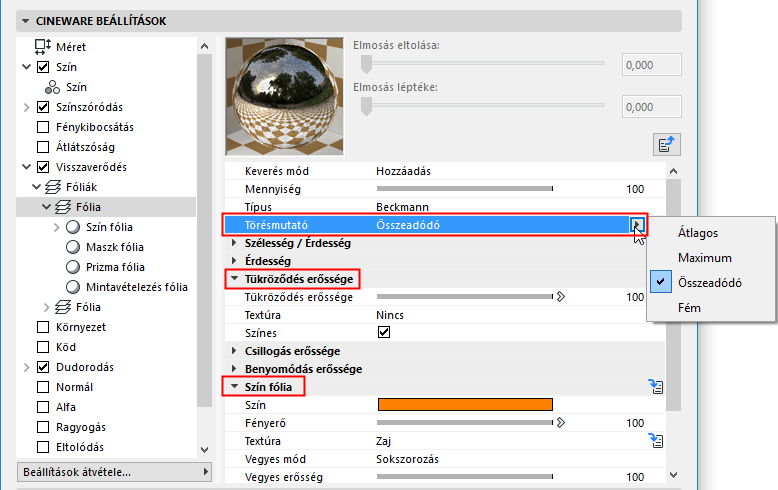Expand the Érdesség section

pos(234,261)
